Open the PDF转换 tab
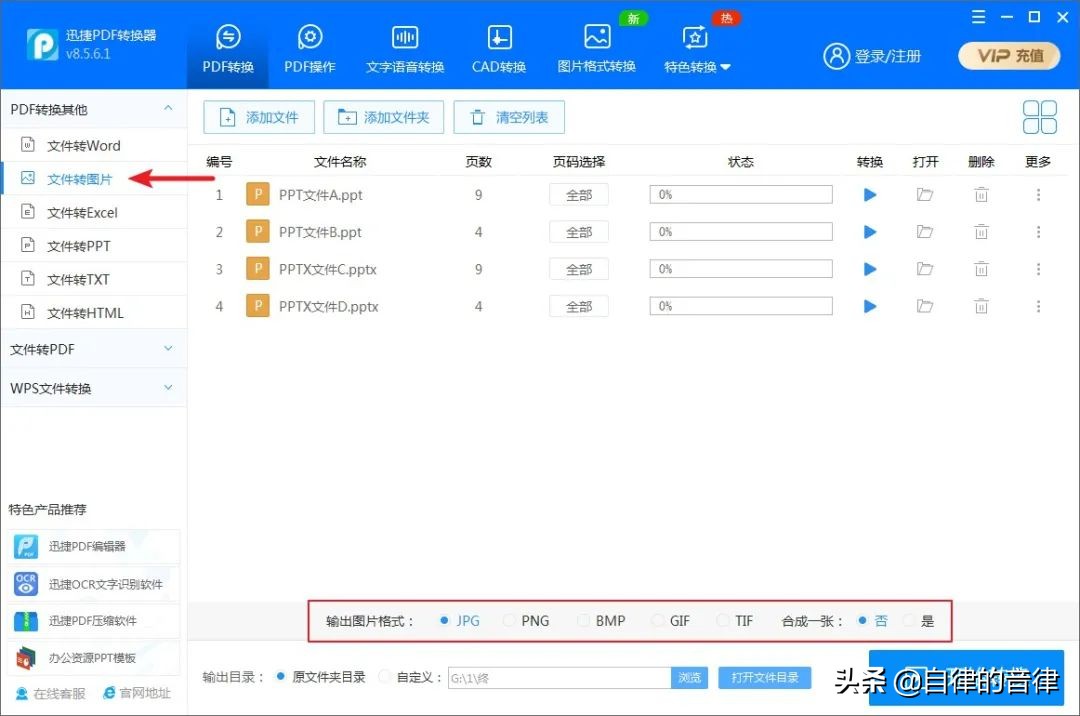1080x716 pixels. pyautogui.click(x=228, y=49)
